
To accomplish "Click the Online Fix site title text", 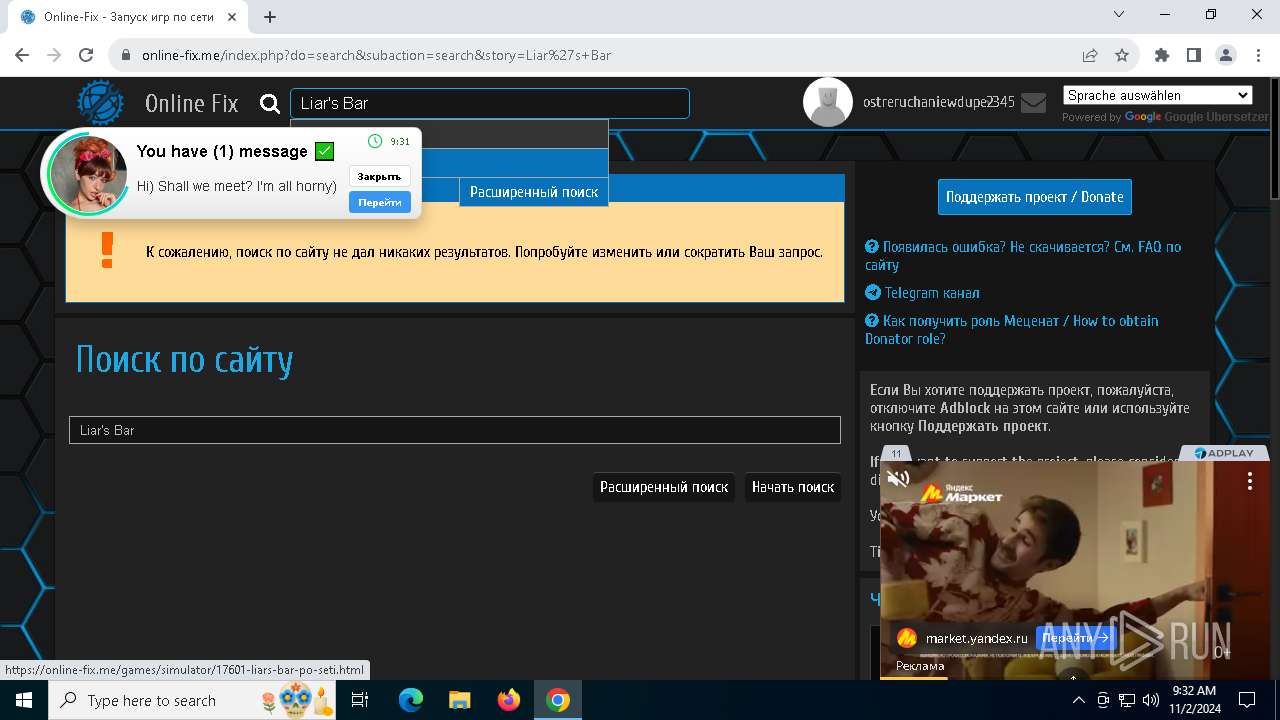I will click(x=191, y=103).
